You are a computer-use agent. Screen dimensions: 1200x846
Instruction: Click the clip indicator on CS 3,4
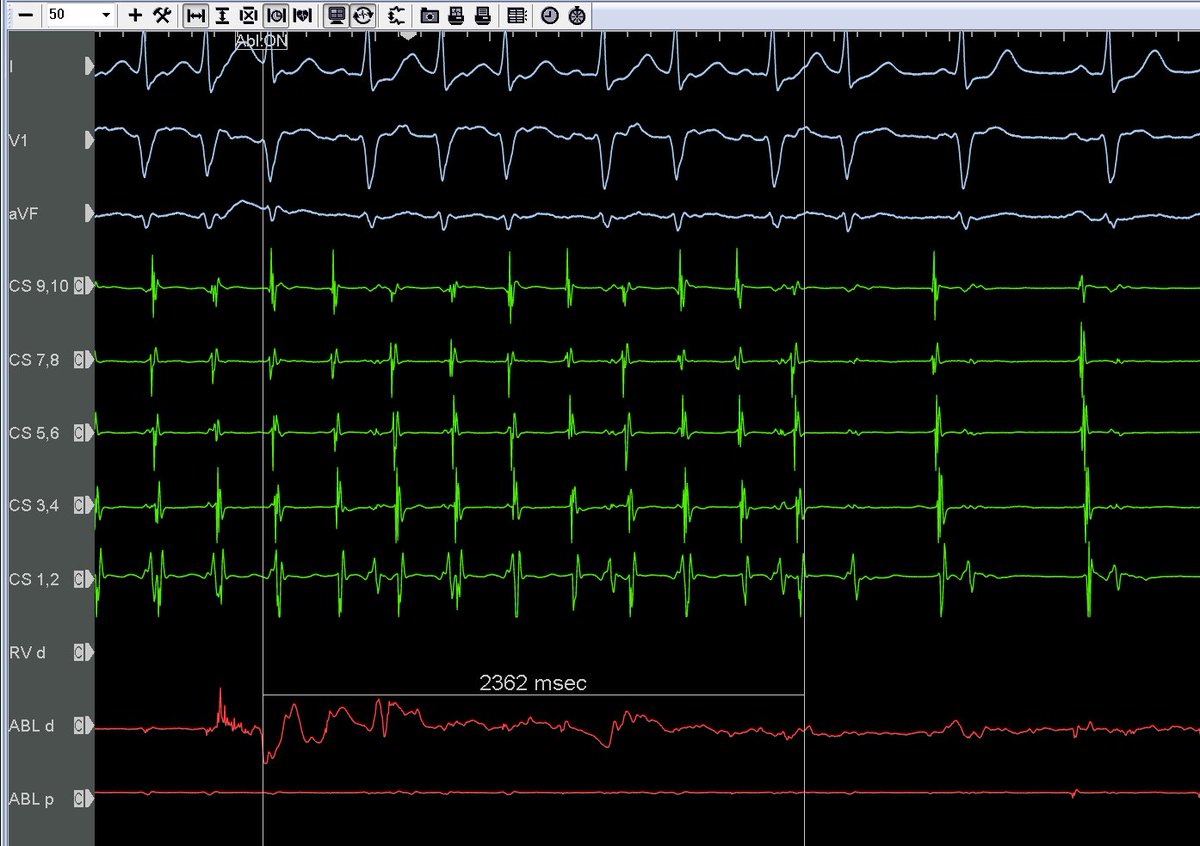point(78,506)
